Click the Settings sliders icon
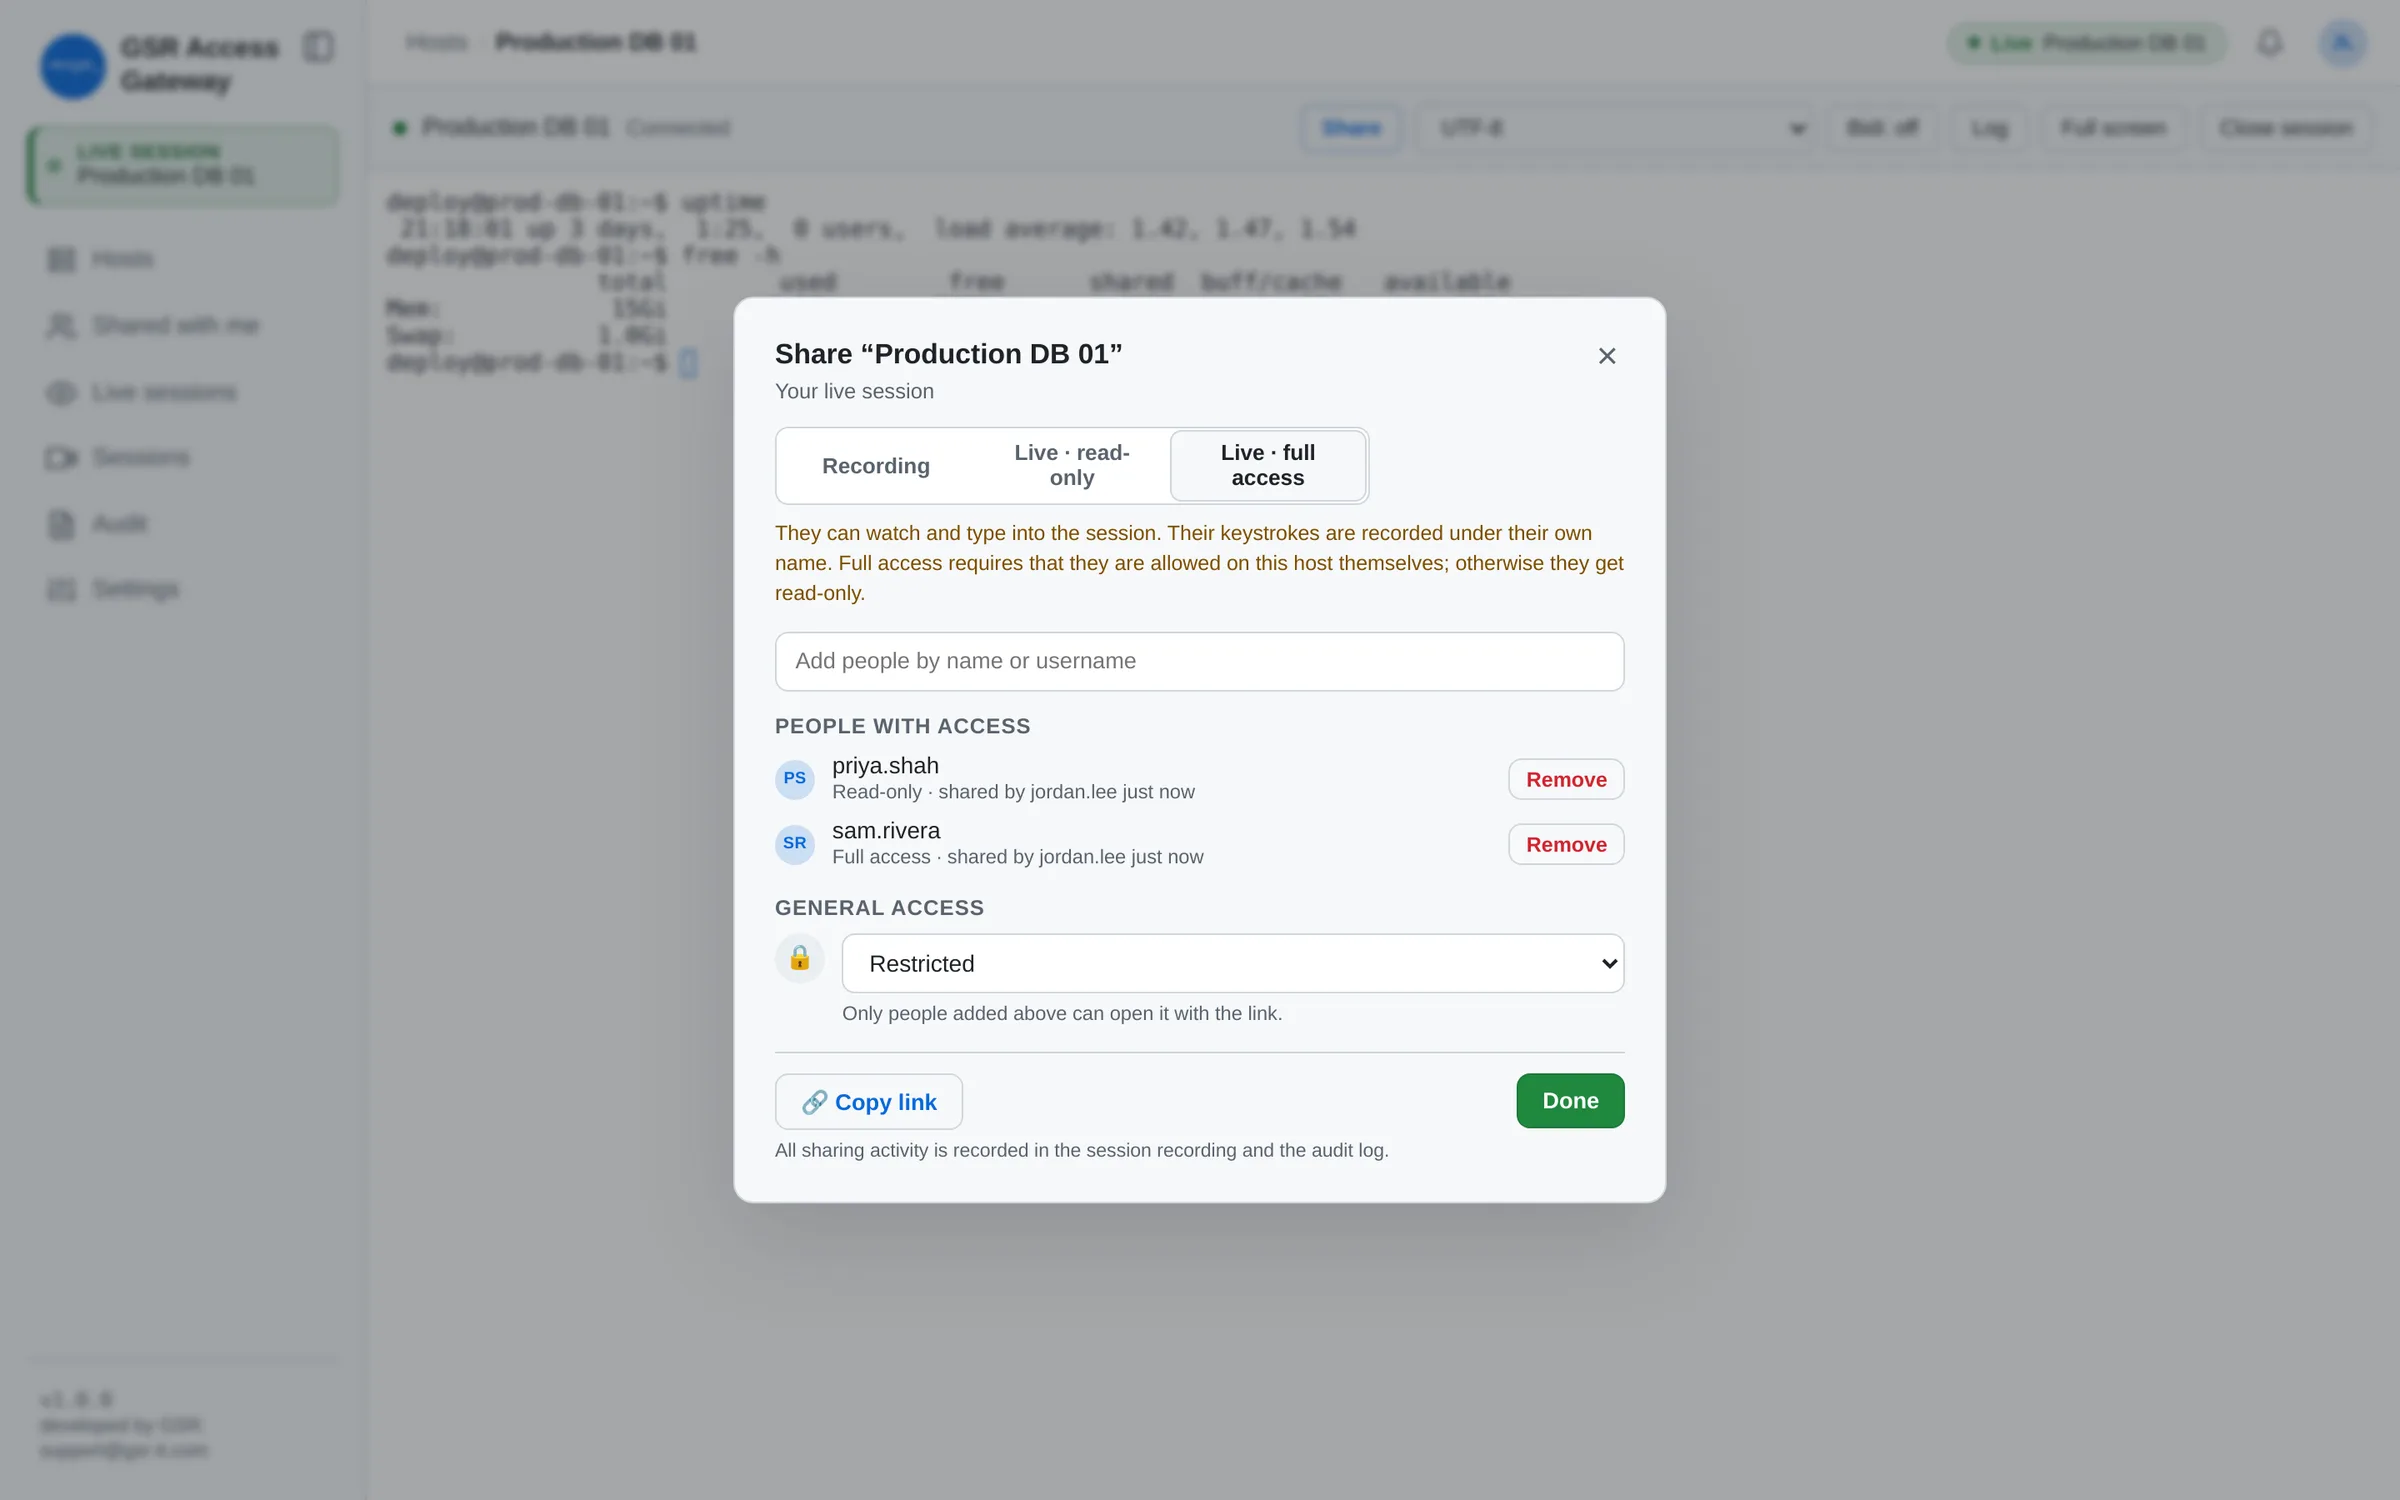The height and width of the screenshot is (1500, 2400). pos(61,590)
